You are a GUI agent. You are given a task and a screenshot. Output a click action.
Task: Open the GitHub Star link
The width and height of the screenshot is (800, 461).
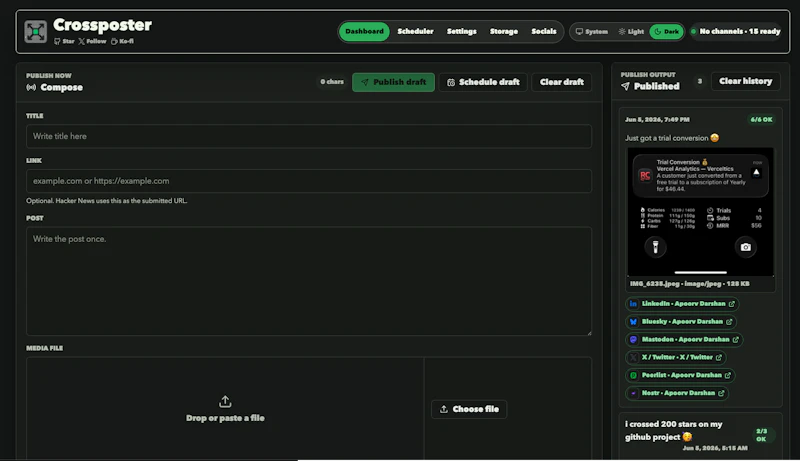pos(64,41)
